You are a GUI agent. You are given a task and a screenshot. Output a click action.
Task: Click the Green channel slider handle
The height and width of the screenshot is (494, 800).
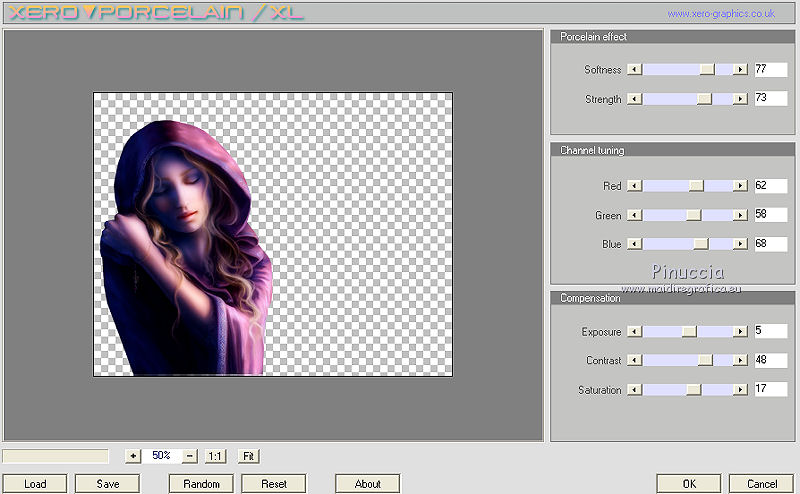[693, 215]
